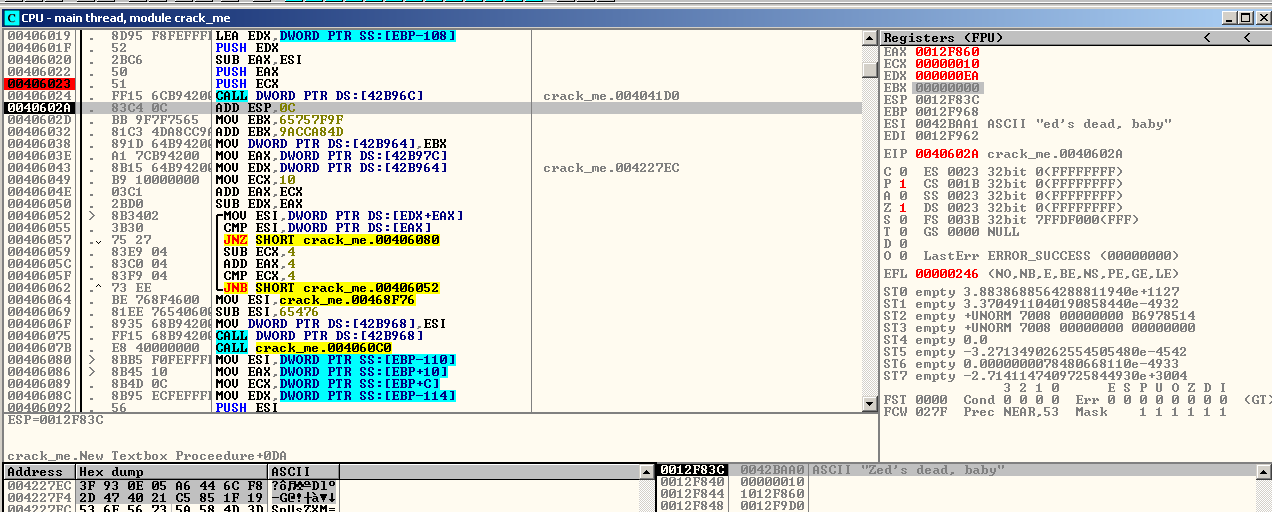Image resolution: width=1272 pixels, height=512 pixels.
Task: Maximize the CPU child window
Action: (1245, 18)
